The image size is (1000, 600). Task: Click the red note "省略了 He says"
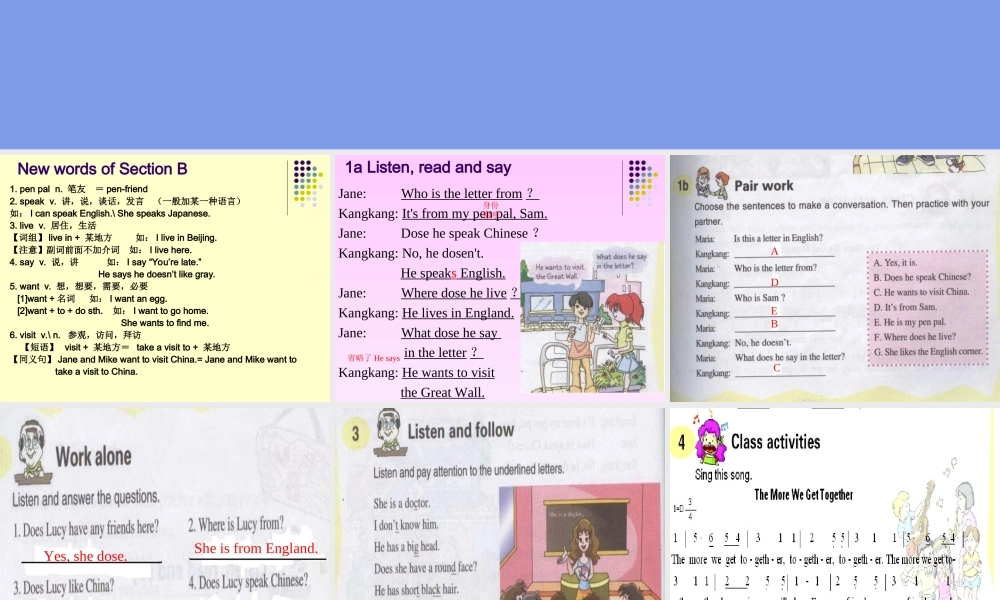tap(374, 358)
